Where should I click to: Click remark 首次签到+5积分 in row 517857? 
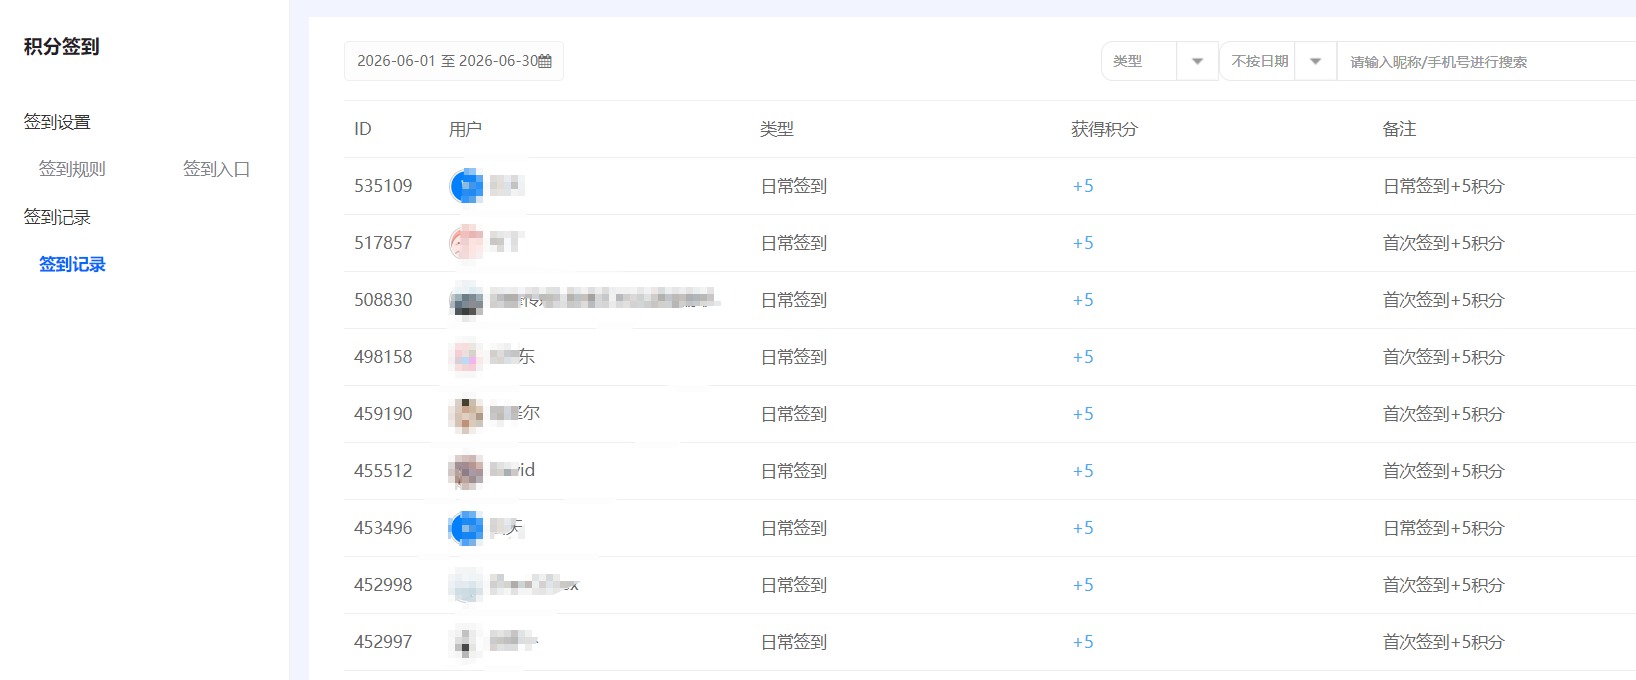click(x=1443, y=243)
